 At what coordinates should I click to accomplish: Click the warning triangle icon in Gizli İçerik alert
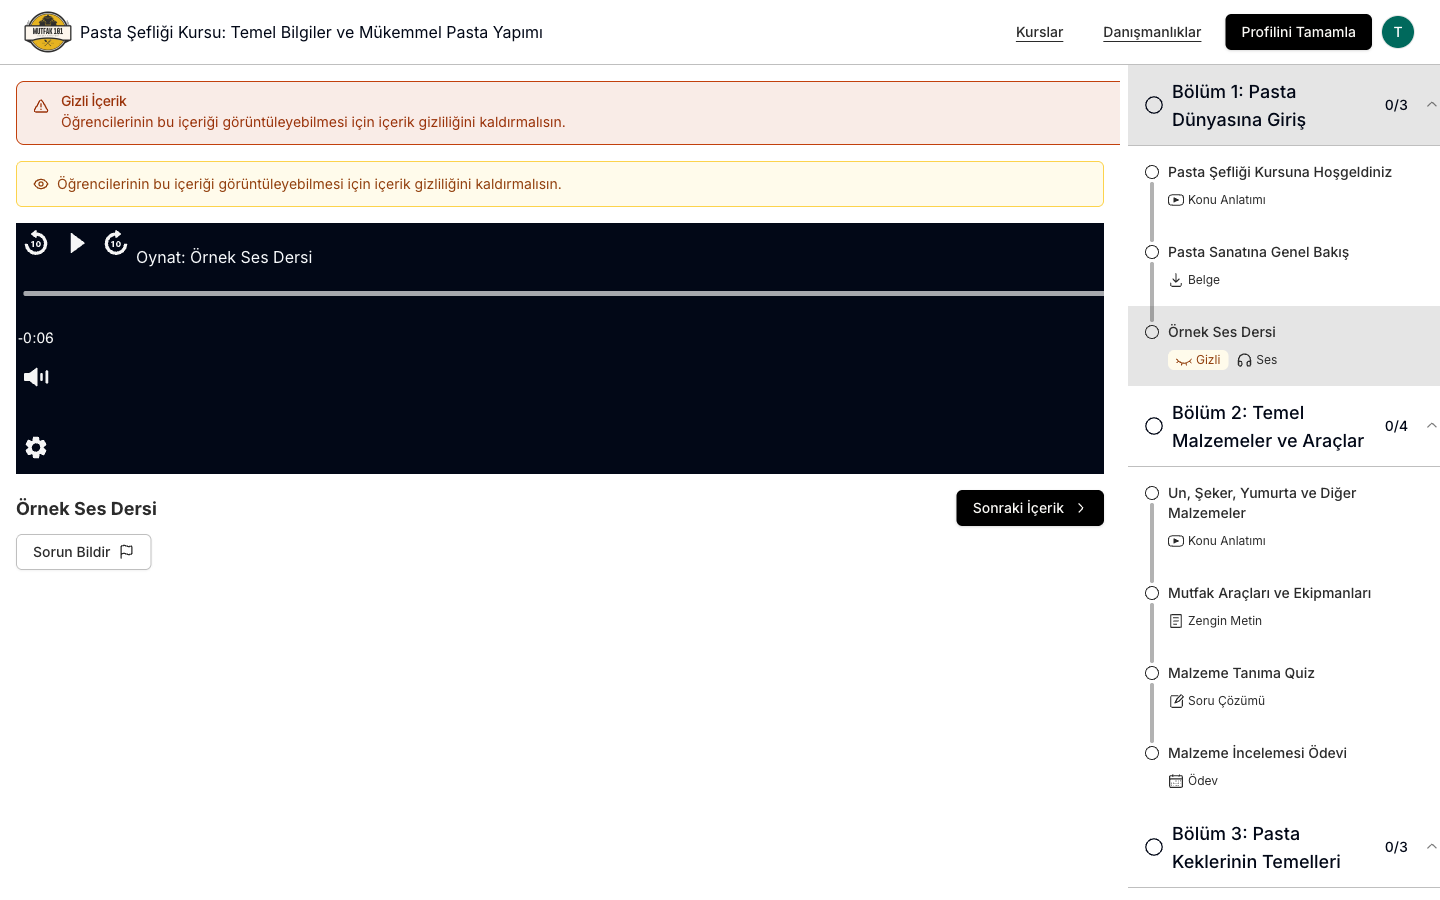tap(41, 106)
